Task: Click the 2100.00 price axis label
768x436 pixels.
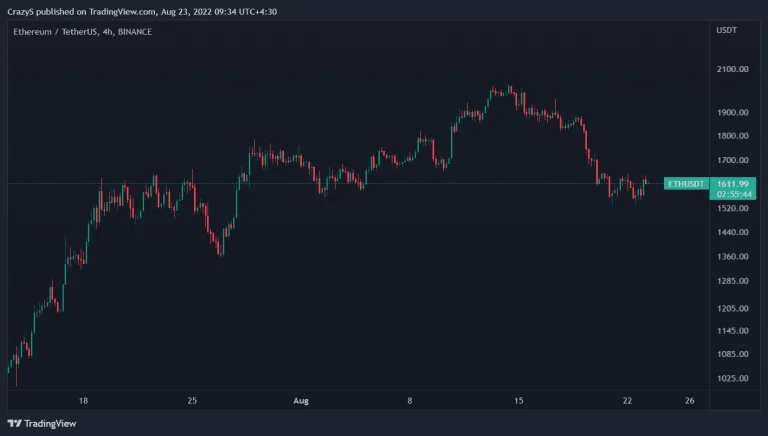Action: 733,69
